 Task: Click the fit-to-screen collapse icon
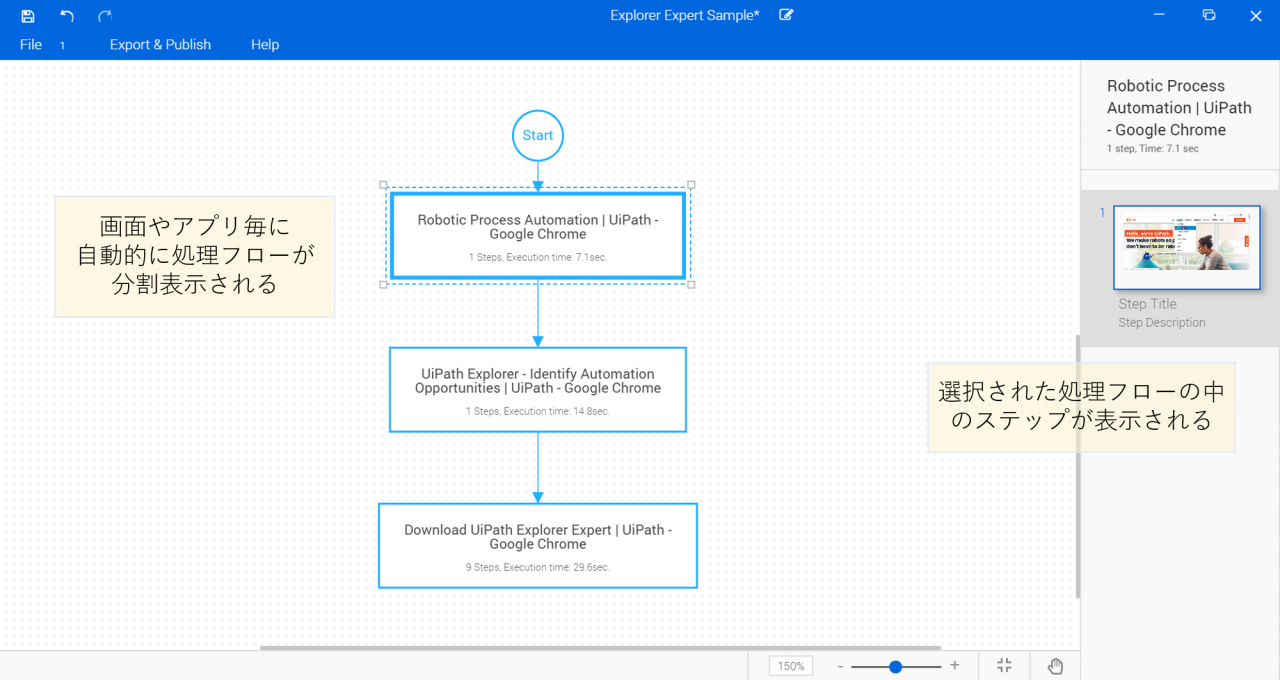pos(1005,666)
